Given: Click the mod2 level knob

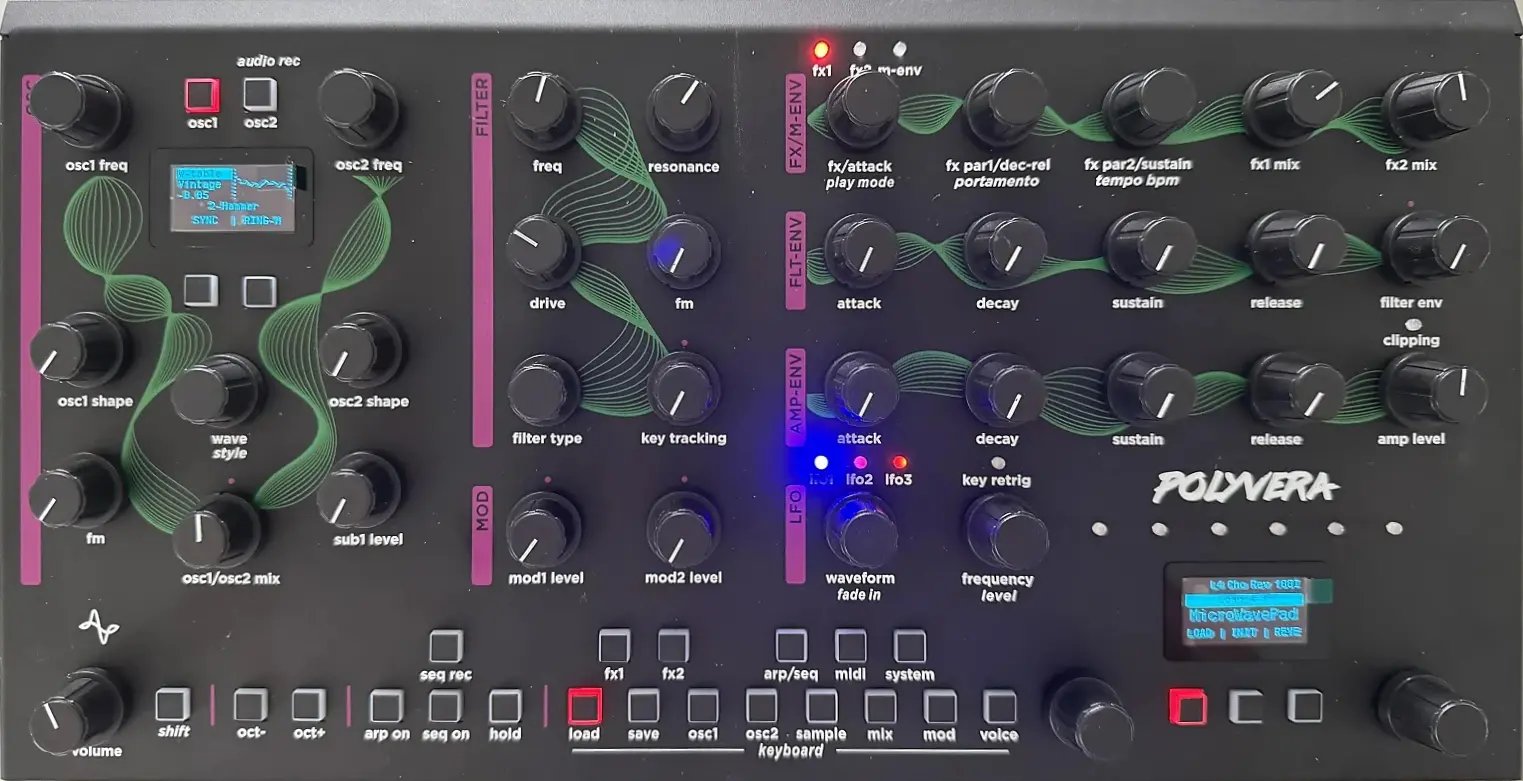Looking at the screenshot, I should (x=683, y=530).
